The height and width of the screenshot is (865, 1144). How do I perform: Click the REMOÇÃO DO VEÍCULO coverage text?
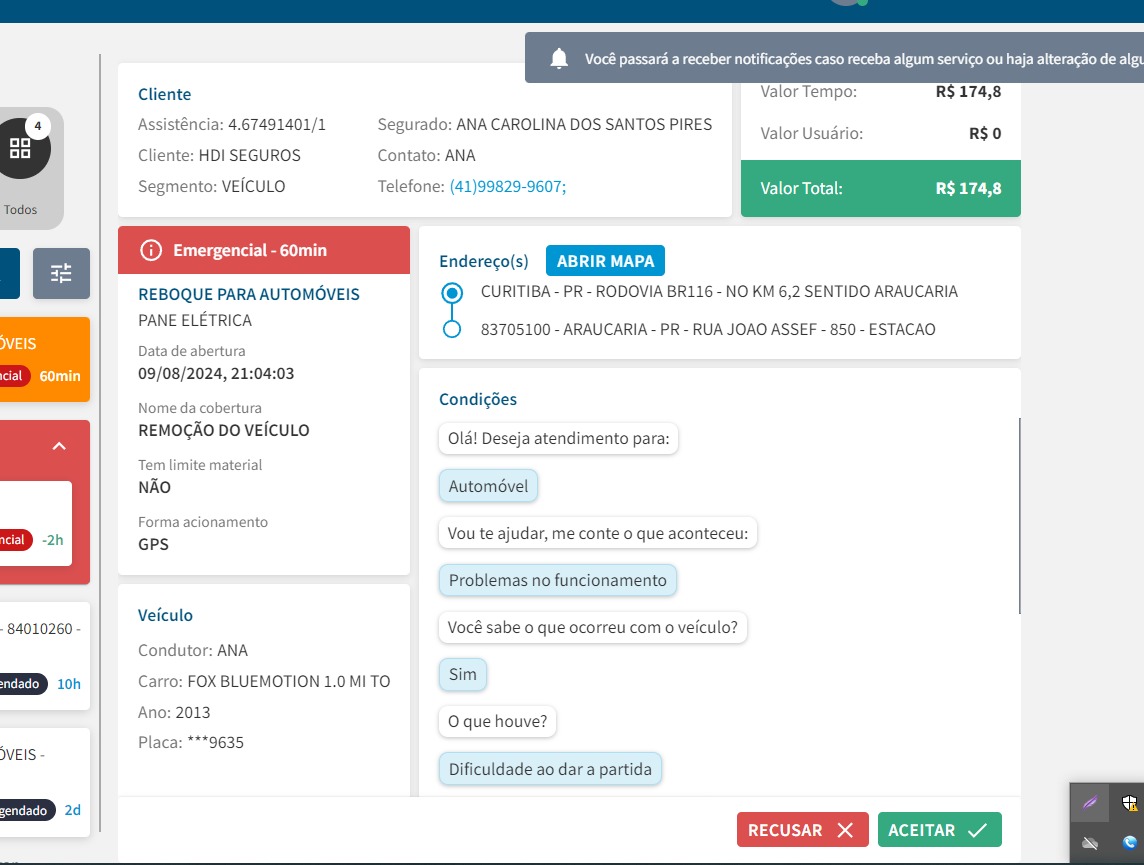[224, 430]
